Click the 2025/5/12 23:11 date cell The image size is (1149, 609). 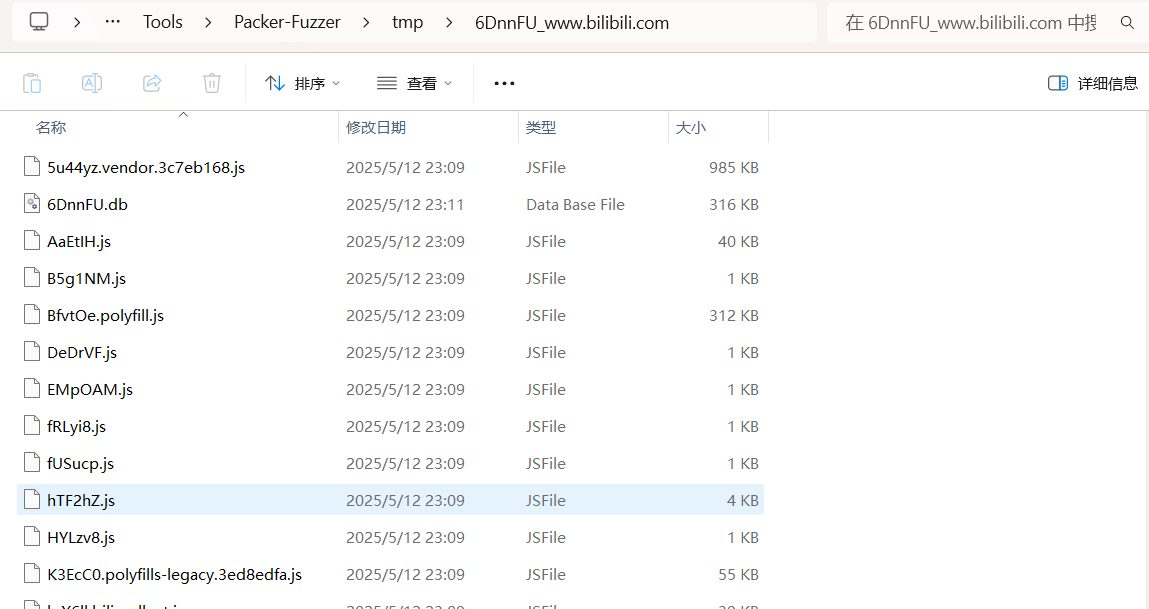pyautogui.click(x=405, y=204)
